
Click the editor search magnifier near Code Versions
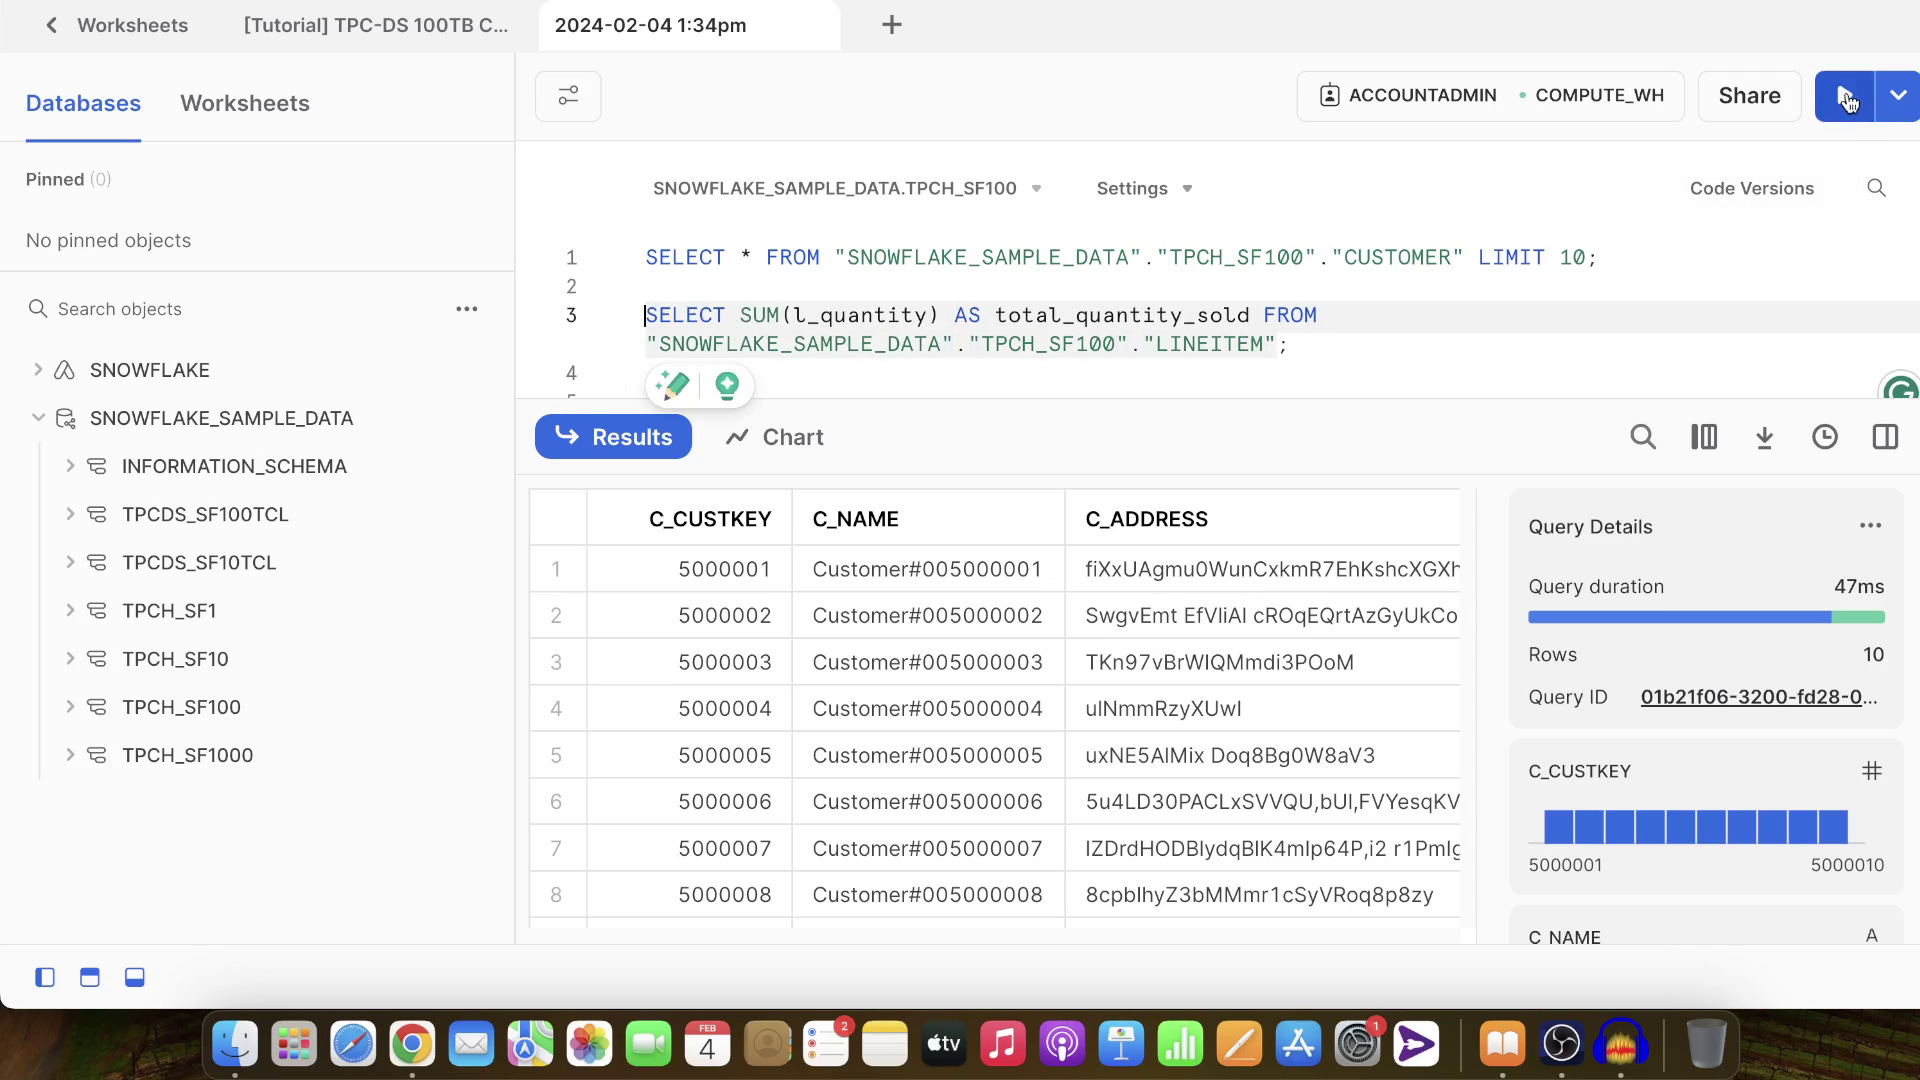pyautogui.click(x=1876, y=188)
